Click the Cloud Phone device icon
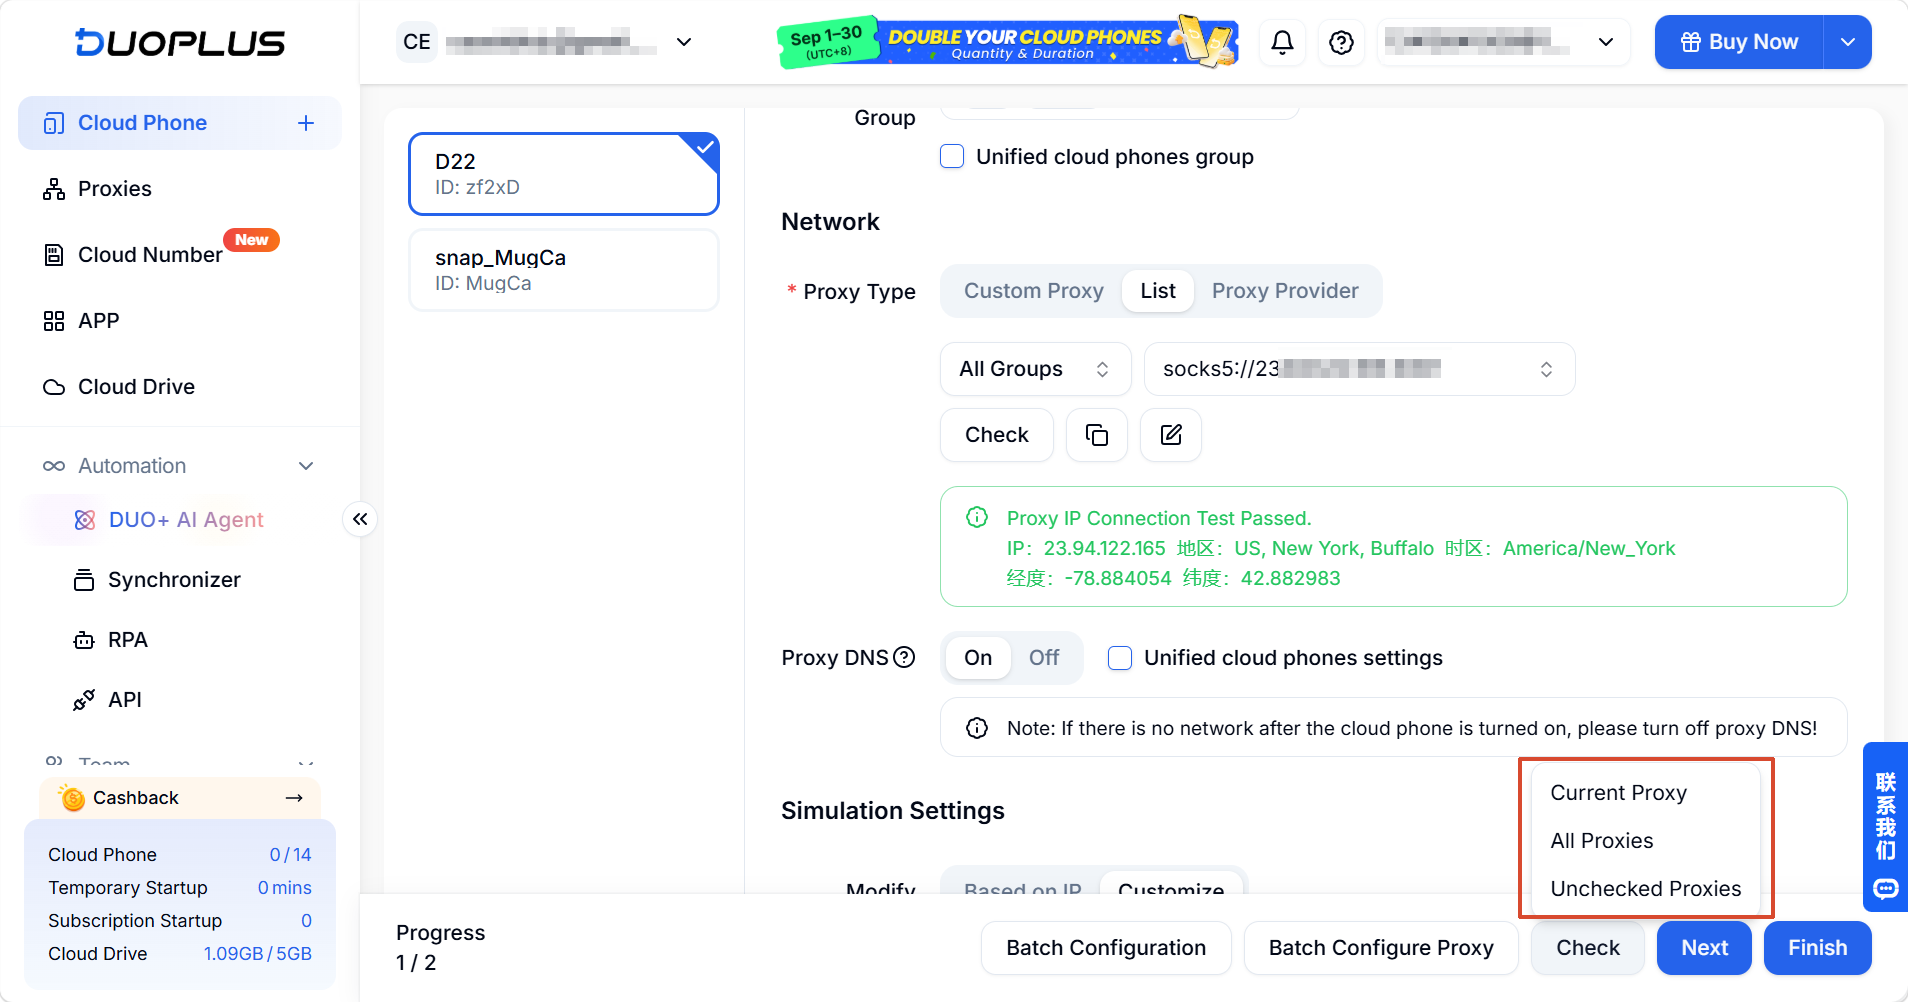This screenshot has height=1002, width=1908. point(54,123)
